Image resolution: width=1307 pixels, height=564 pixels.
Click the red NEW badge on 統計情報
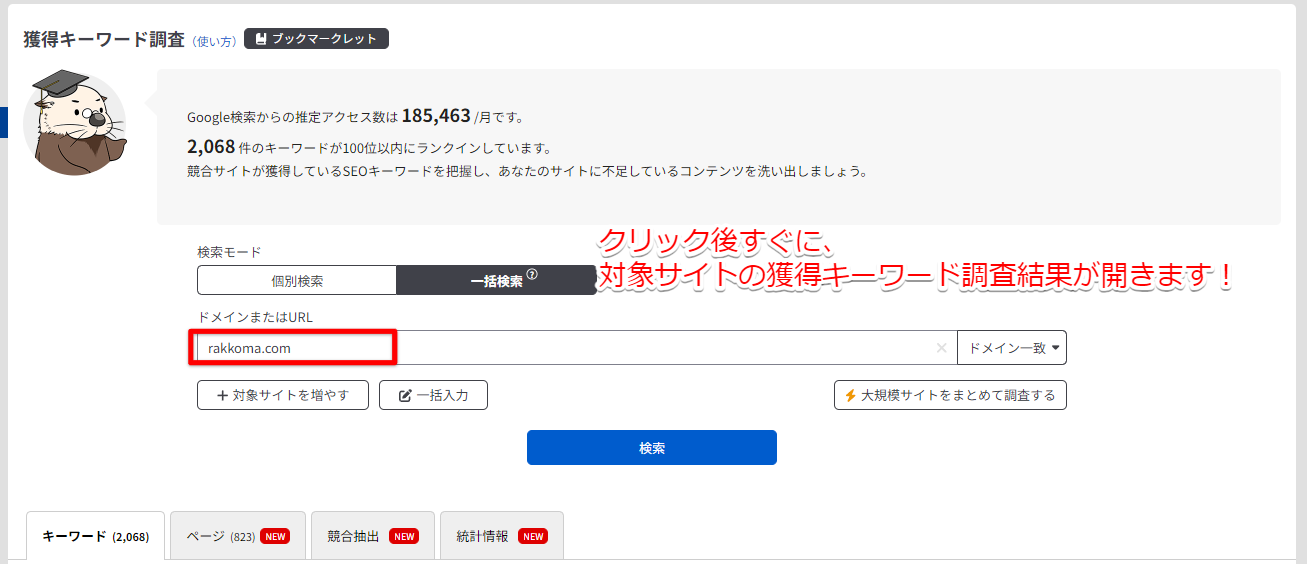(x=533, y=536)
